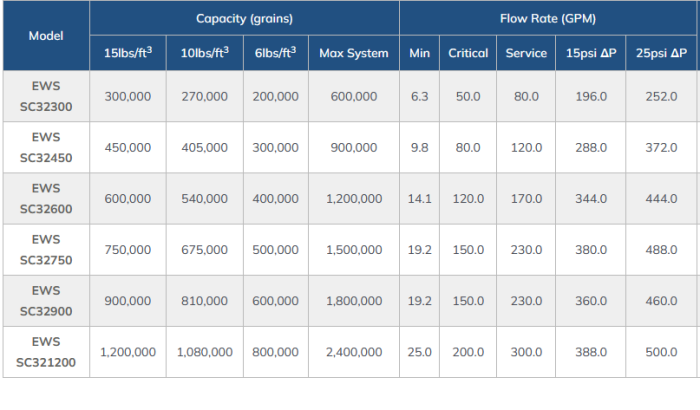The image size is (700, 410).
Task: Select the Min column header
Action: (419, 53)
